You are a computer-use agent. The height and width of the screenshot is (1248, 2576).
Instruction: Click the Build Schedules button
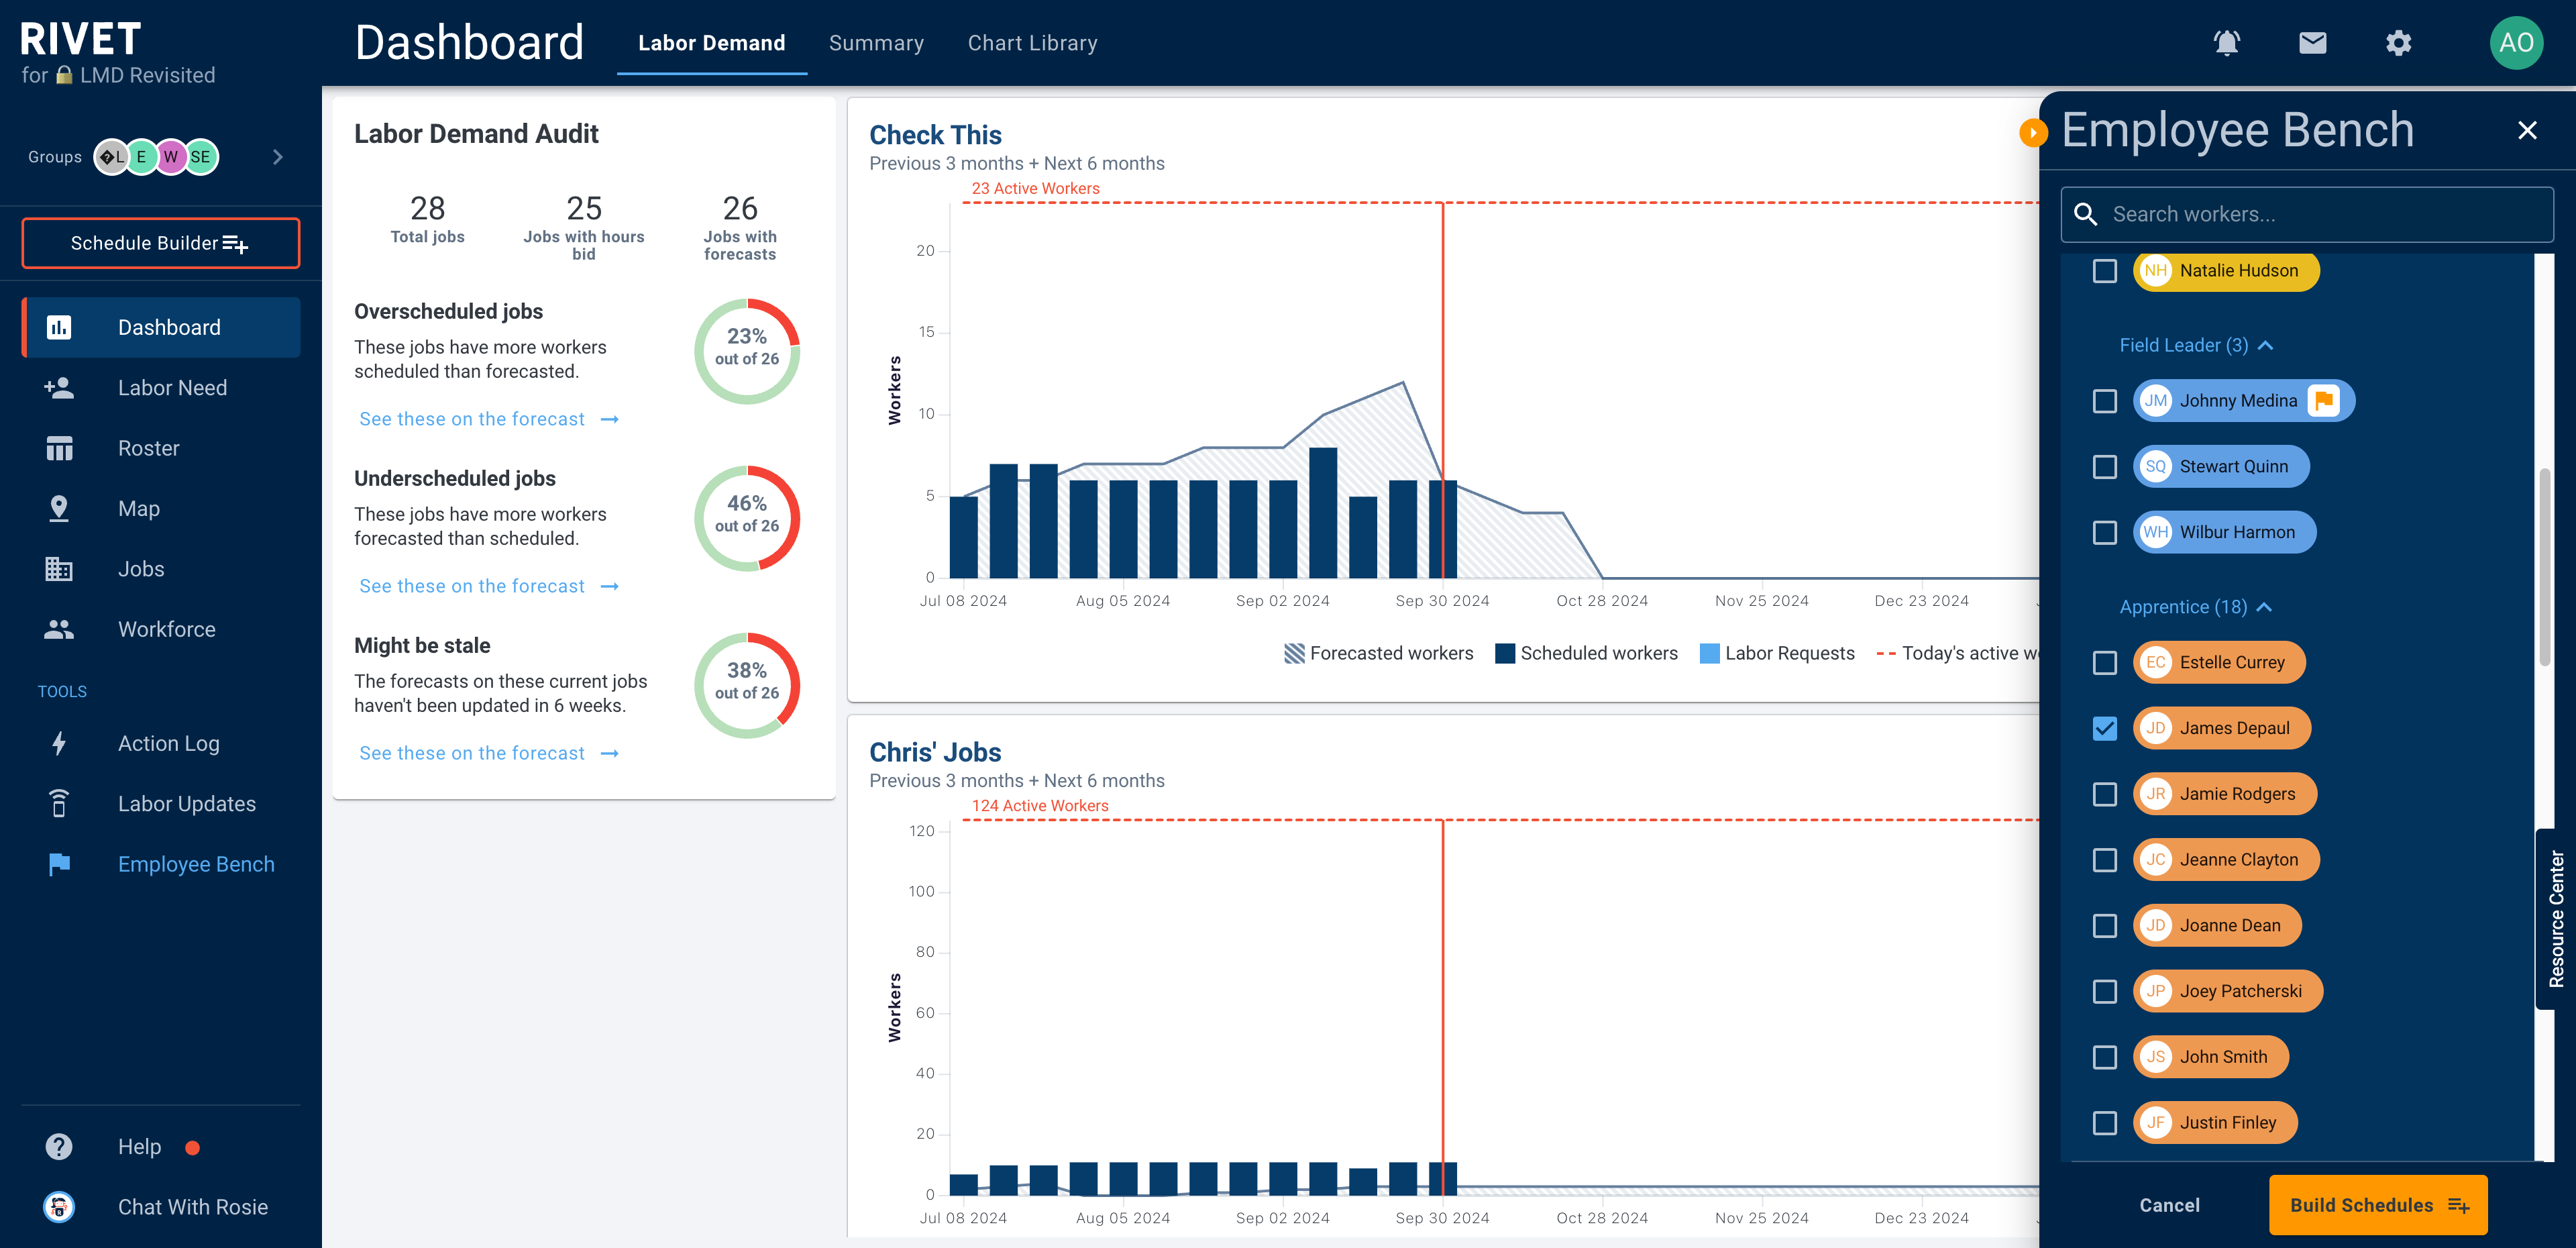2378,1205
